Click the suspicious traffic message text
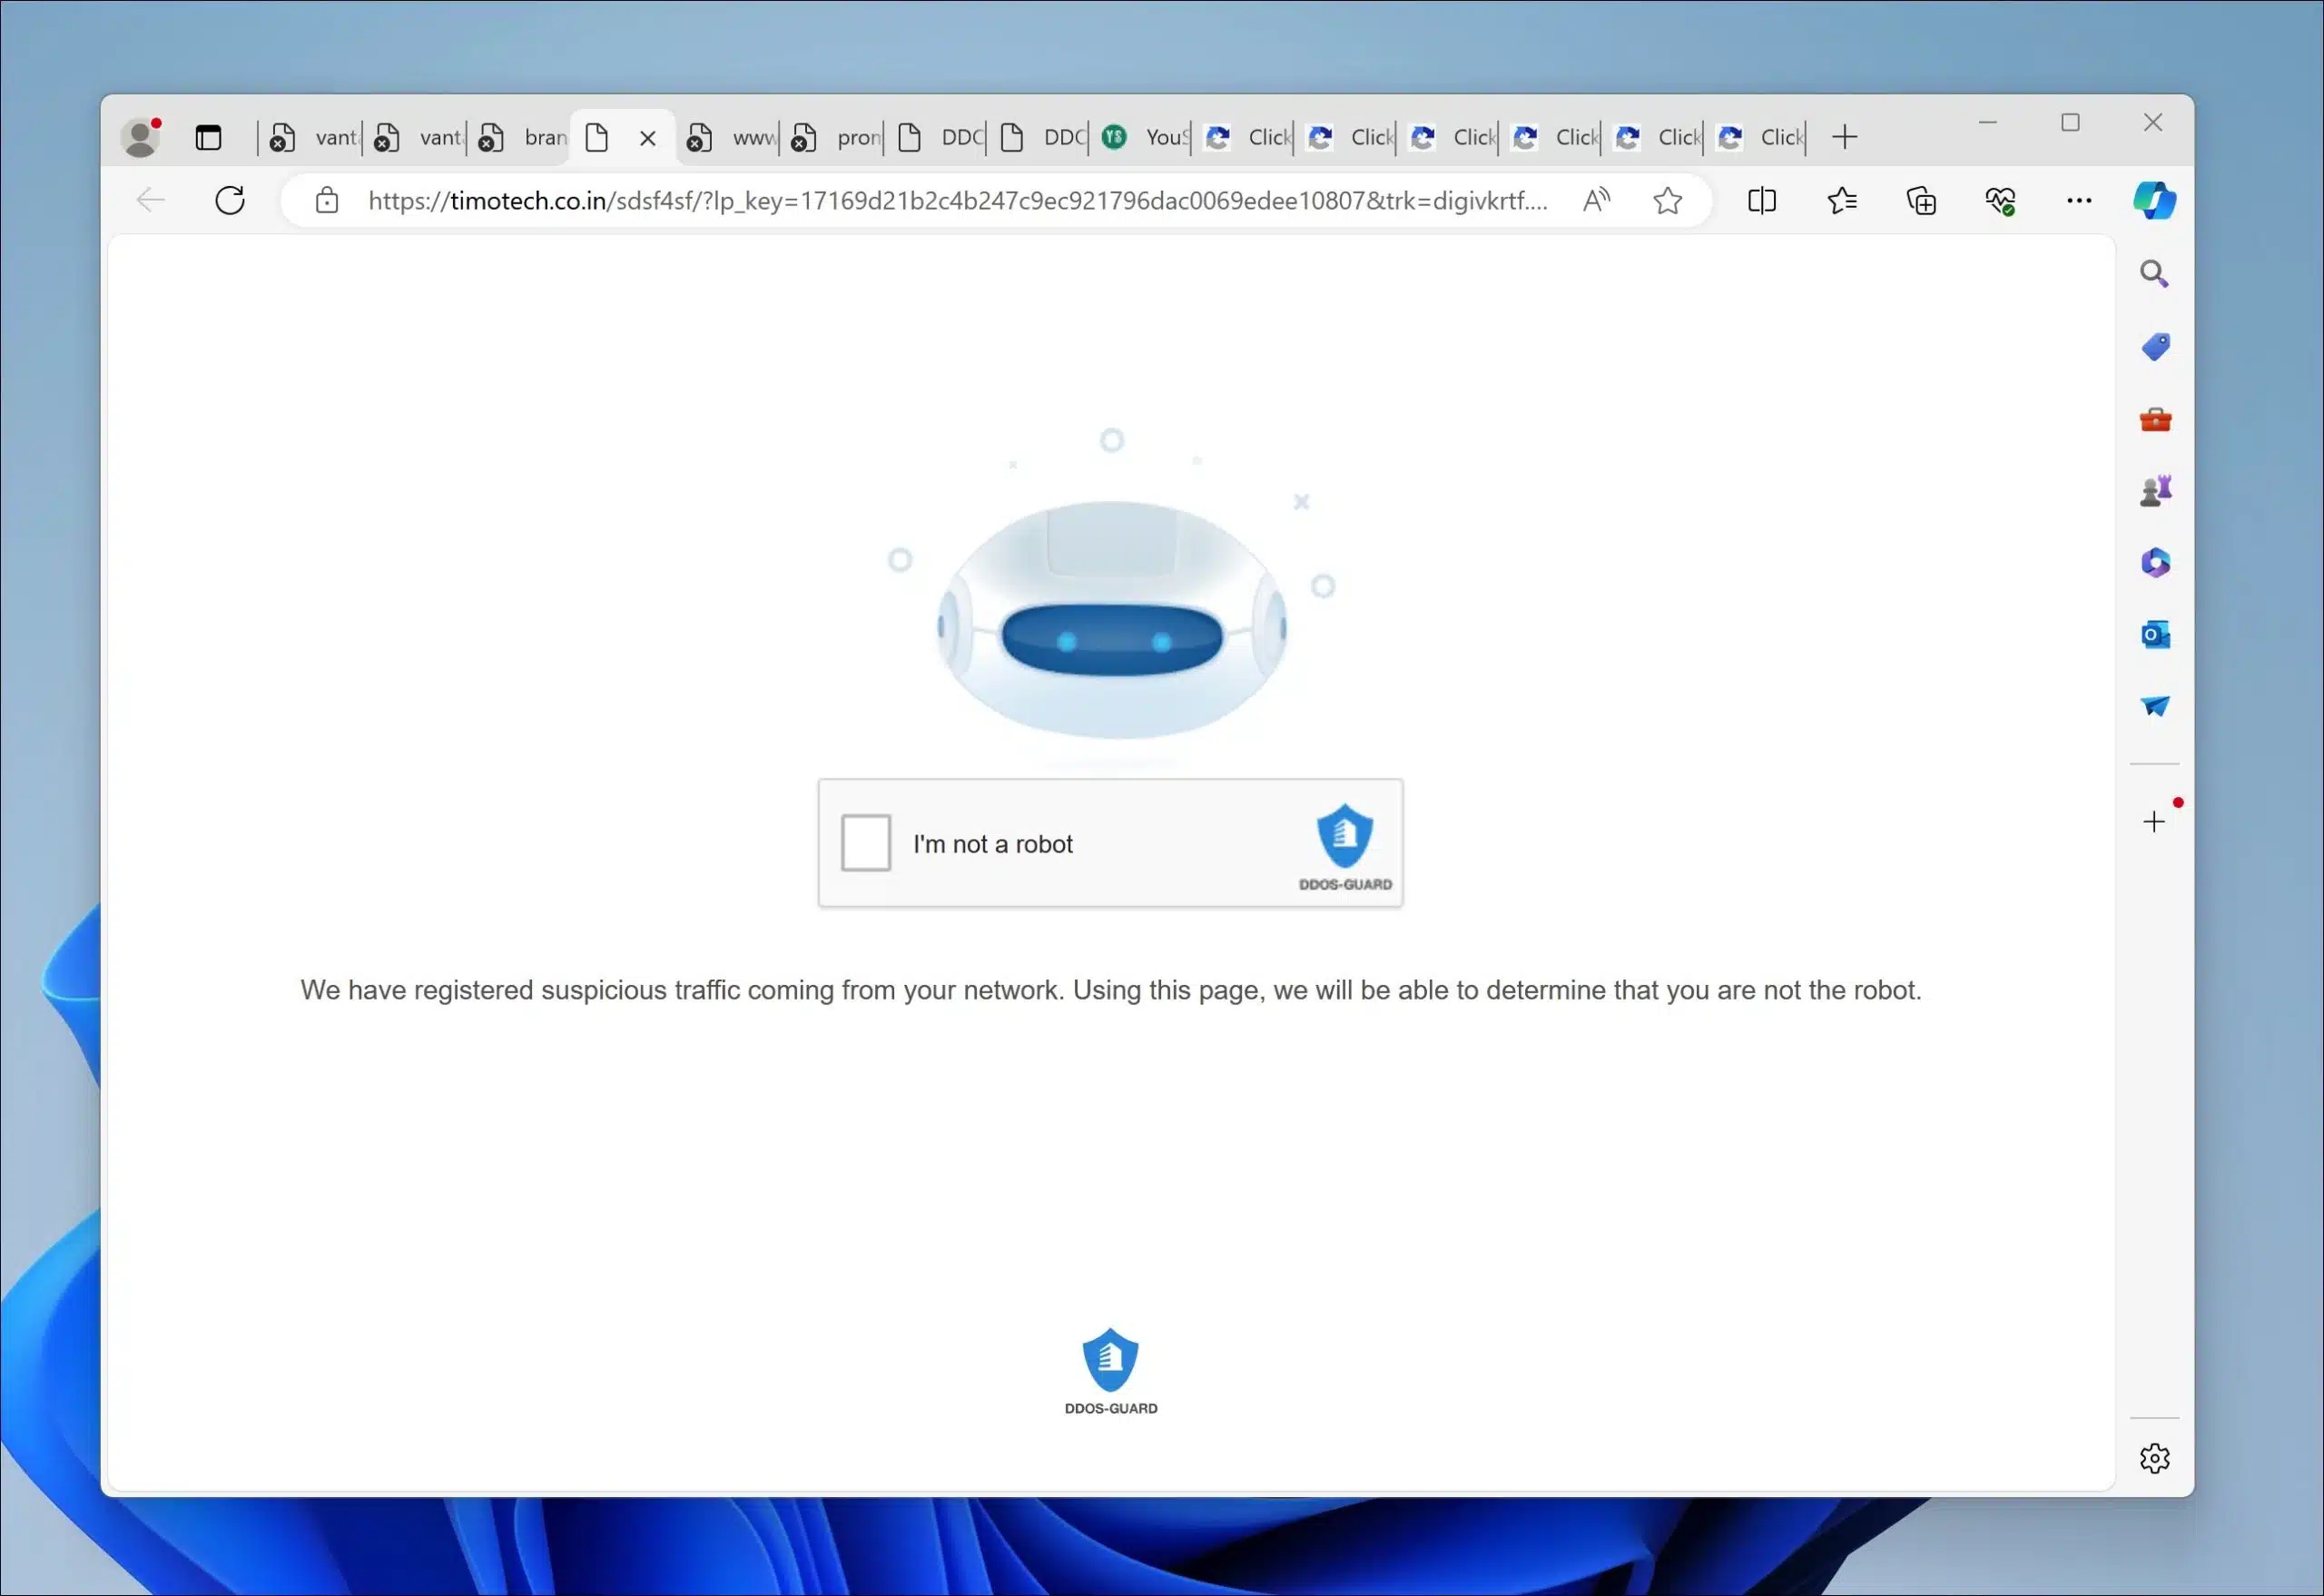The image size is (2324, 1596). (1110, 990)
